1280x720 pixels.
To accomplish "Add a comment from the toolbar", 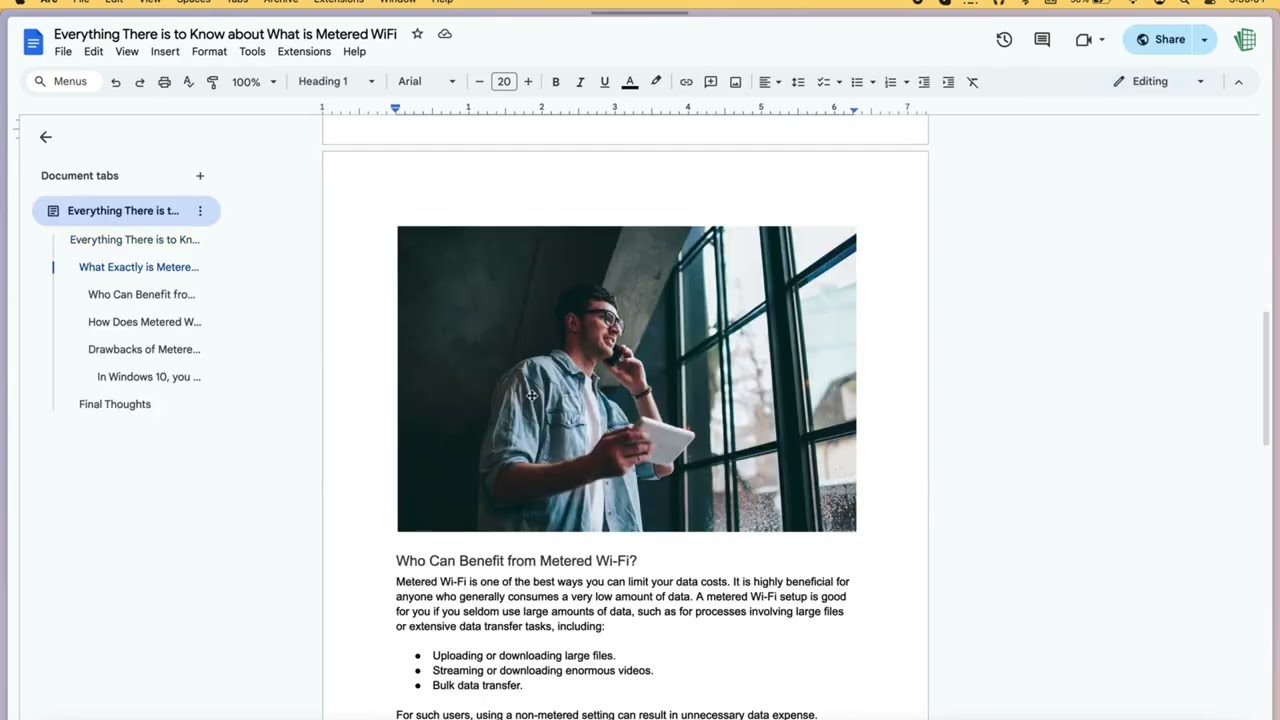I will tap(711, 82).
